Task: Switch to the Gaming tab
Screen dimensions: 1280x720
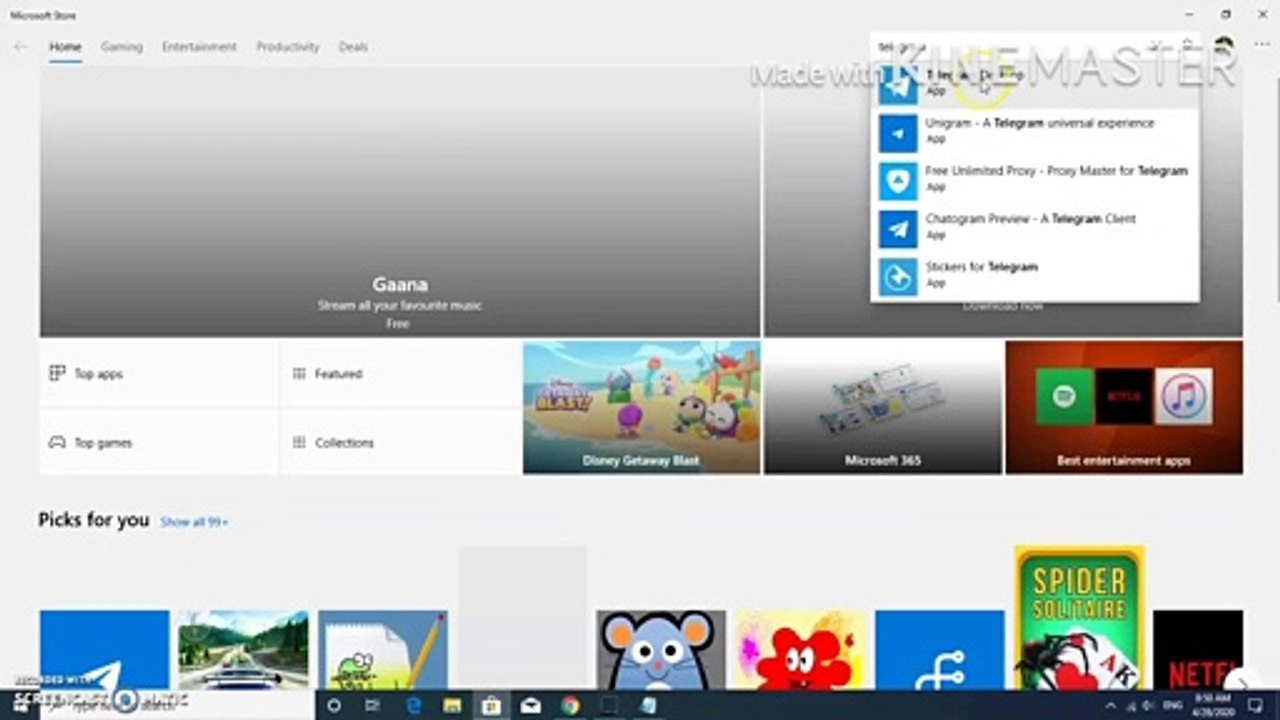Action: click(x=121, y=47)
